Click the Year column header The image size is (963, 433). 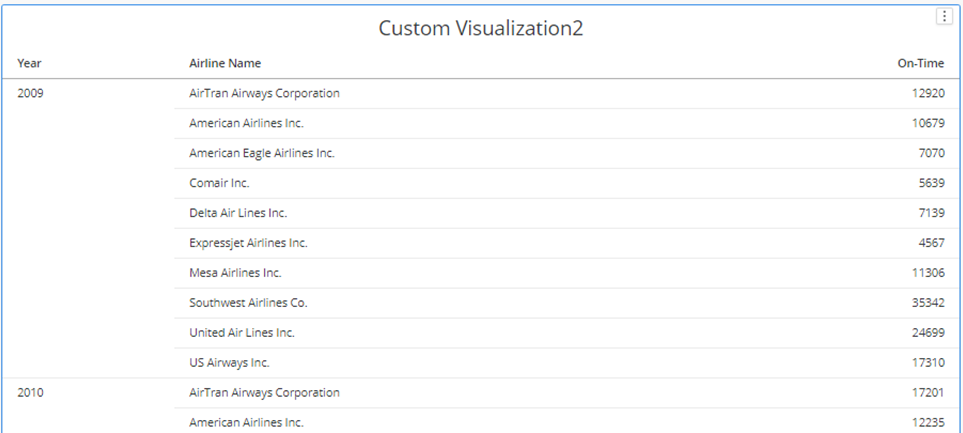pyautogui.click(x=30, y=63)
